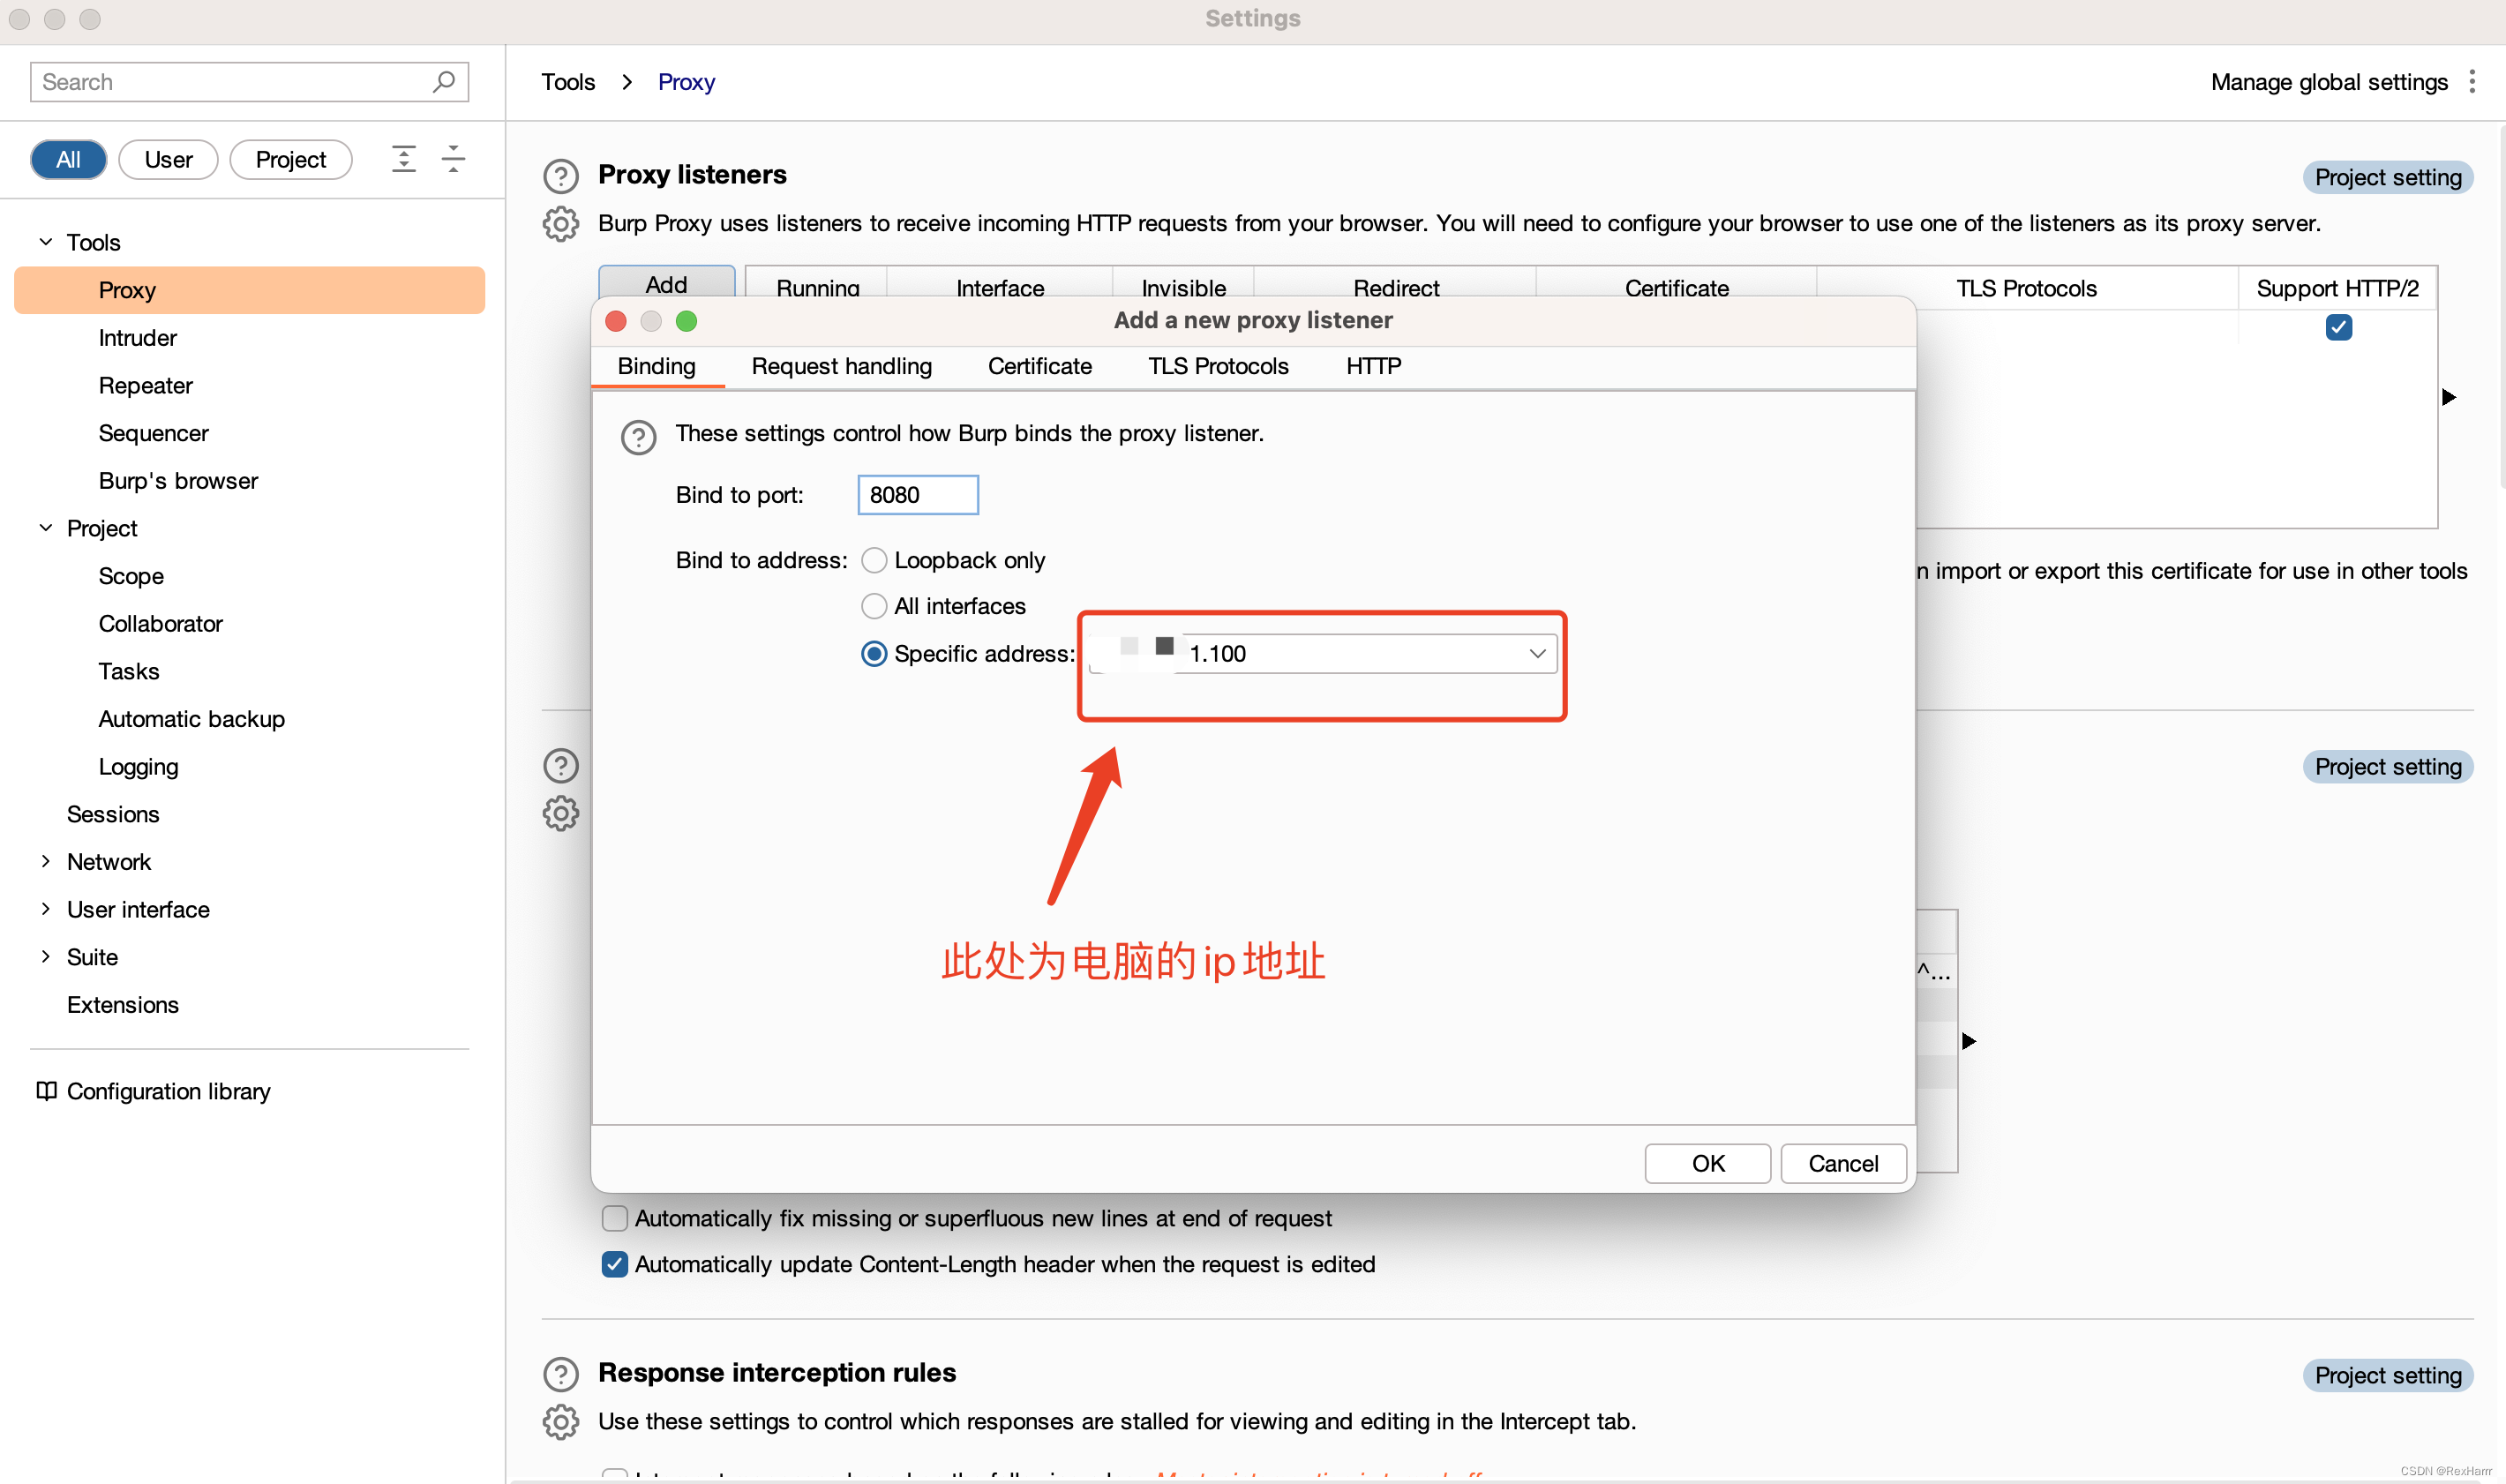Click the Bind to port input field
The width and height of the screenshot is (2506, 1484).
(917, 495)
